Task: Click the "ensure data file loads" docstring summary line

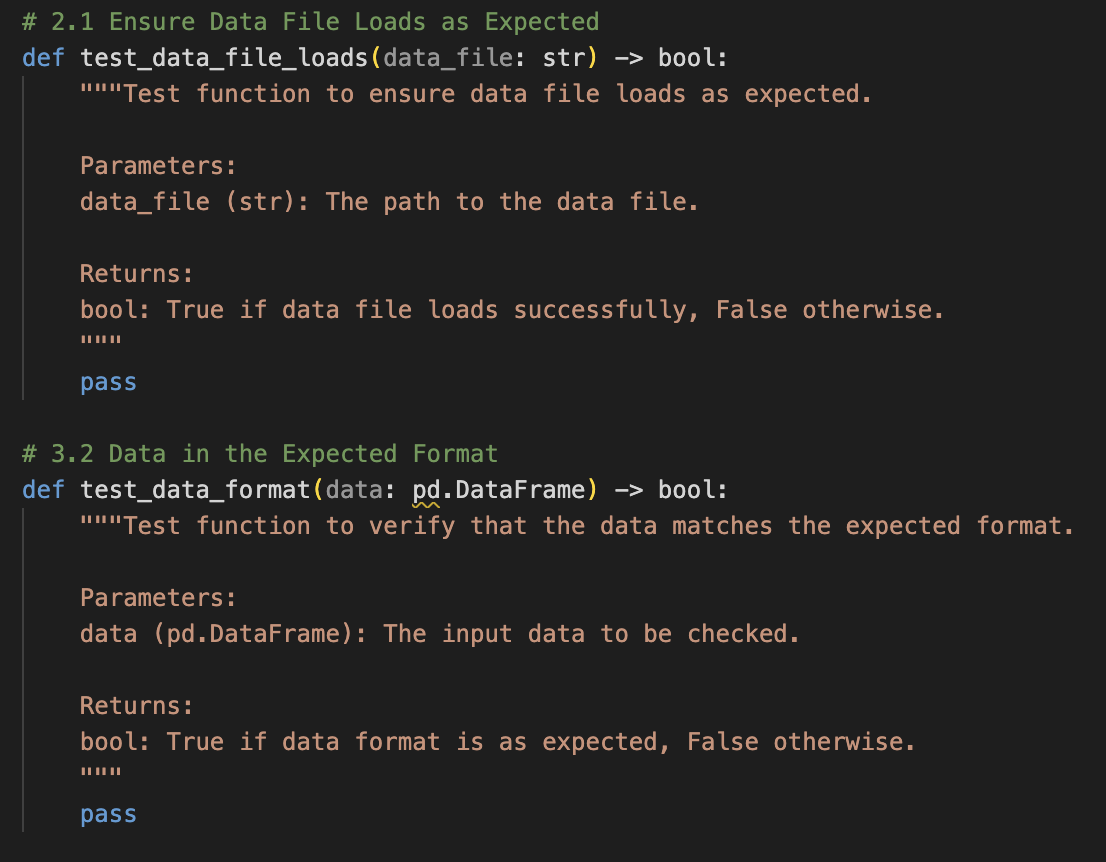Action: (476, 93)
